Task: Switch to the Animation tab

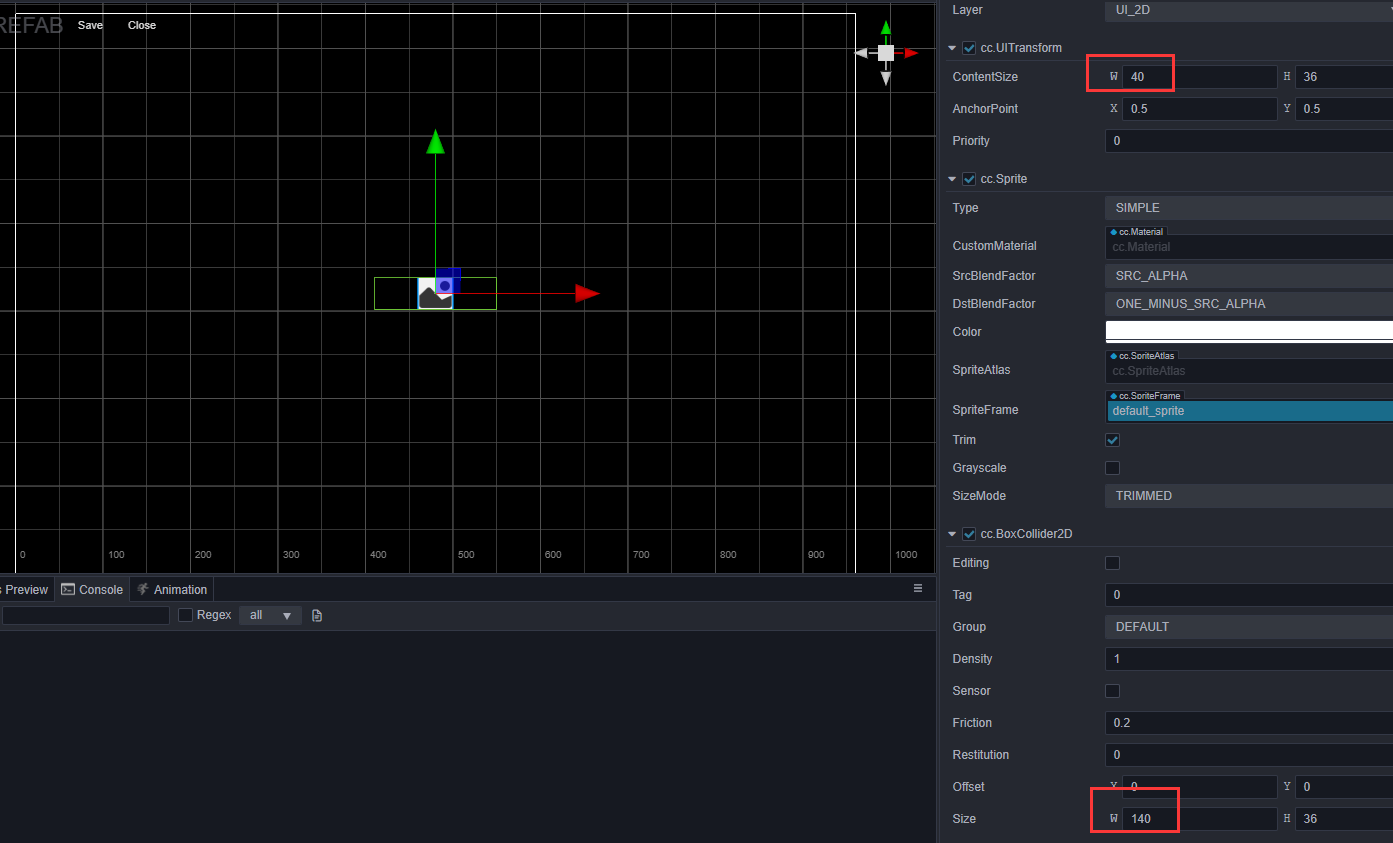Action: click(172, 589)
